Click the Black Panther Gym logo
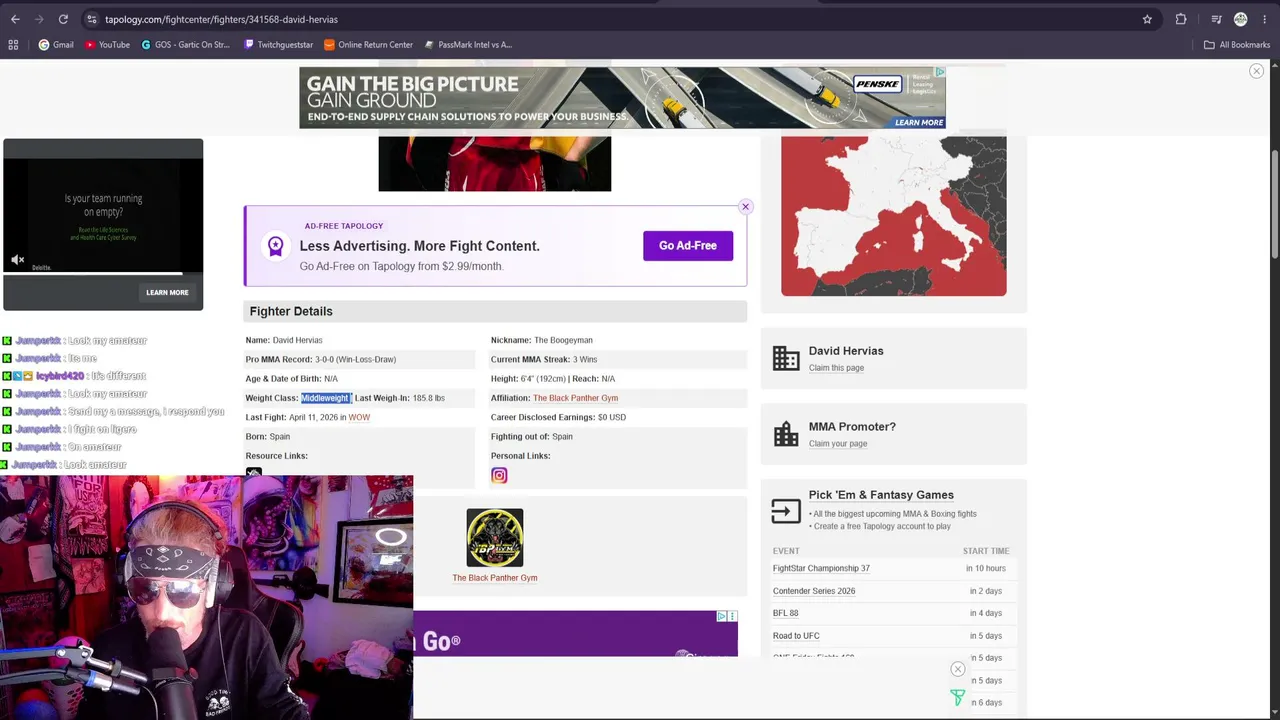Viewport: 1280px width, 720px height. click(x=495, y=538)
